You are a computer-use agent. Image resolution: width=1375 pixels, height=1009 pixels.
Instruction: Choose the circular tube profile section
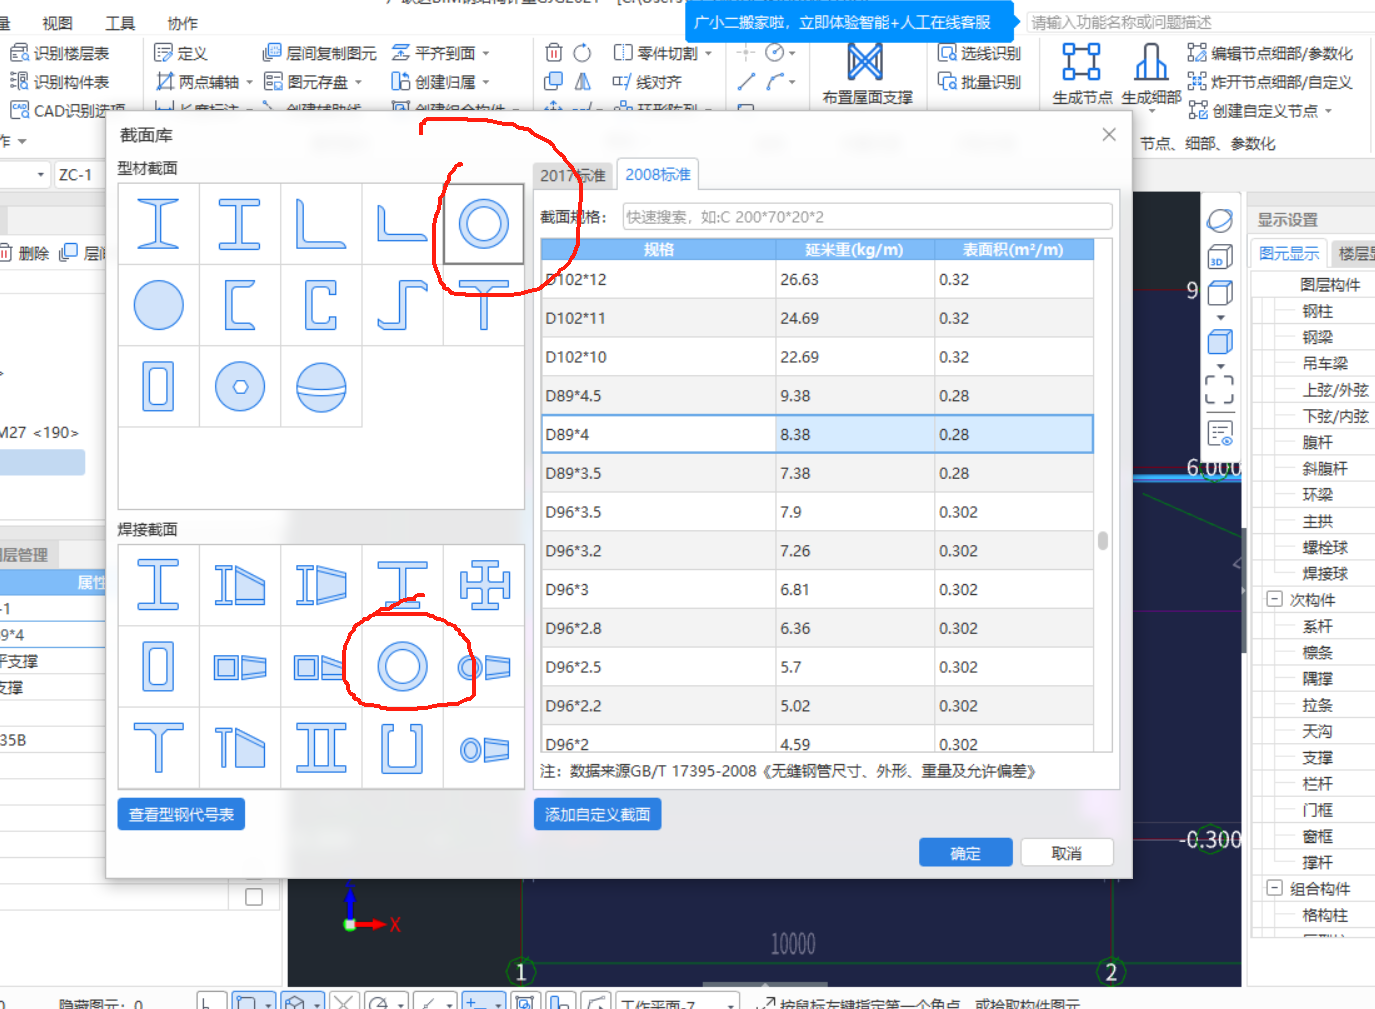(x=484, y=224)
